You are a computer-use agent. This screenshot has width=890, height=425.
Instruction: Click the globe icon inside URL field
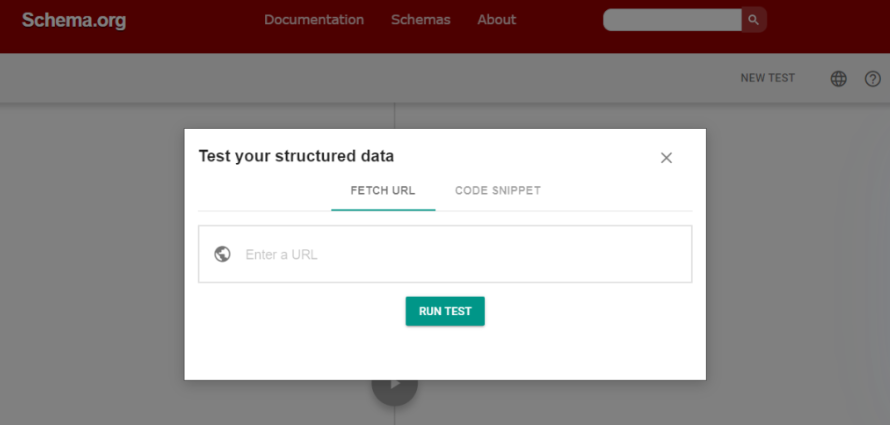[223, 254]
